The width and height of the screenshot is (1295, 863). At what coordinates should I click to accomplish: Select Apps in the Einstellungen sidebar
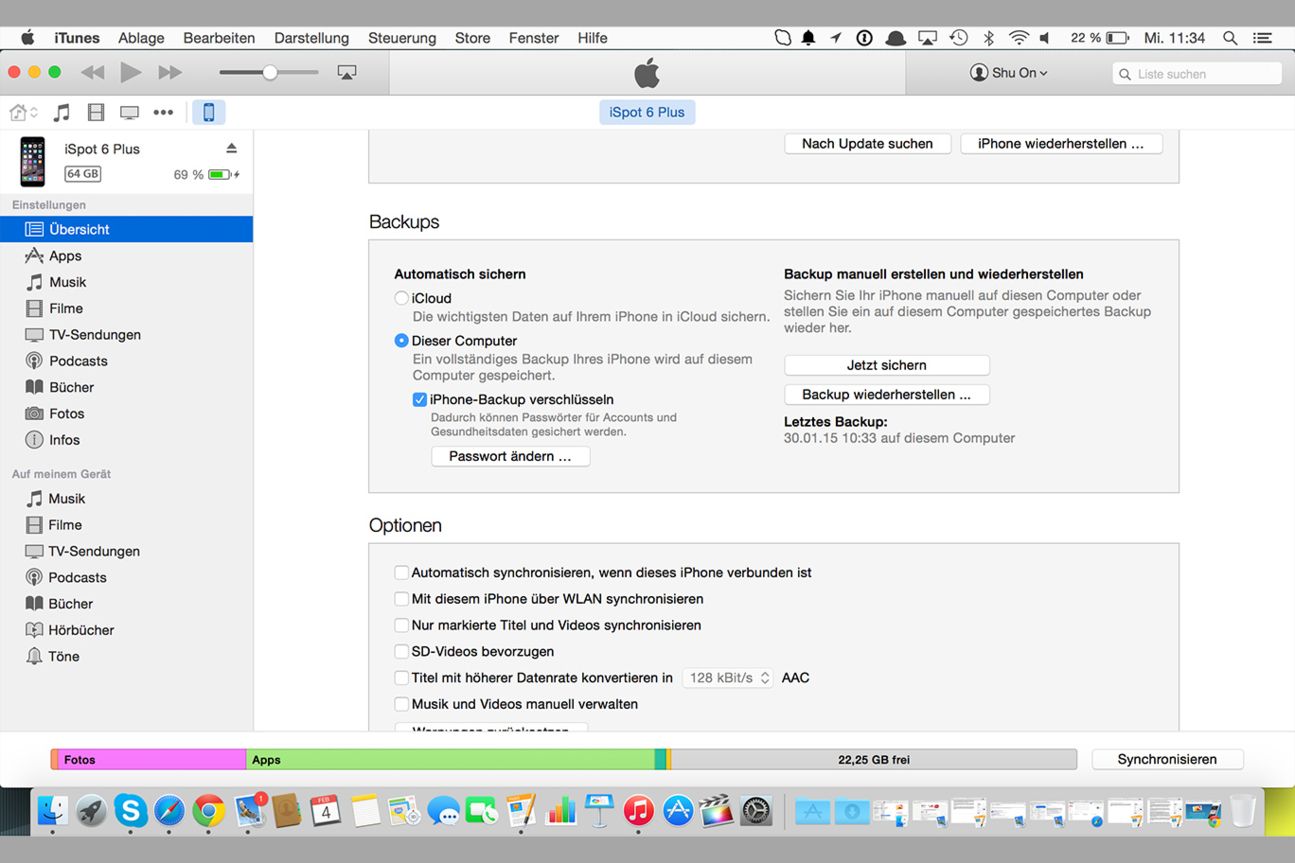[65, 256]
